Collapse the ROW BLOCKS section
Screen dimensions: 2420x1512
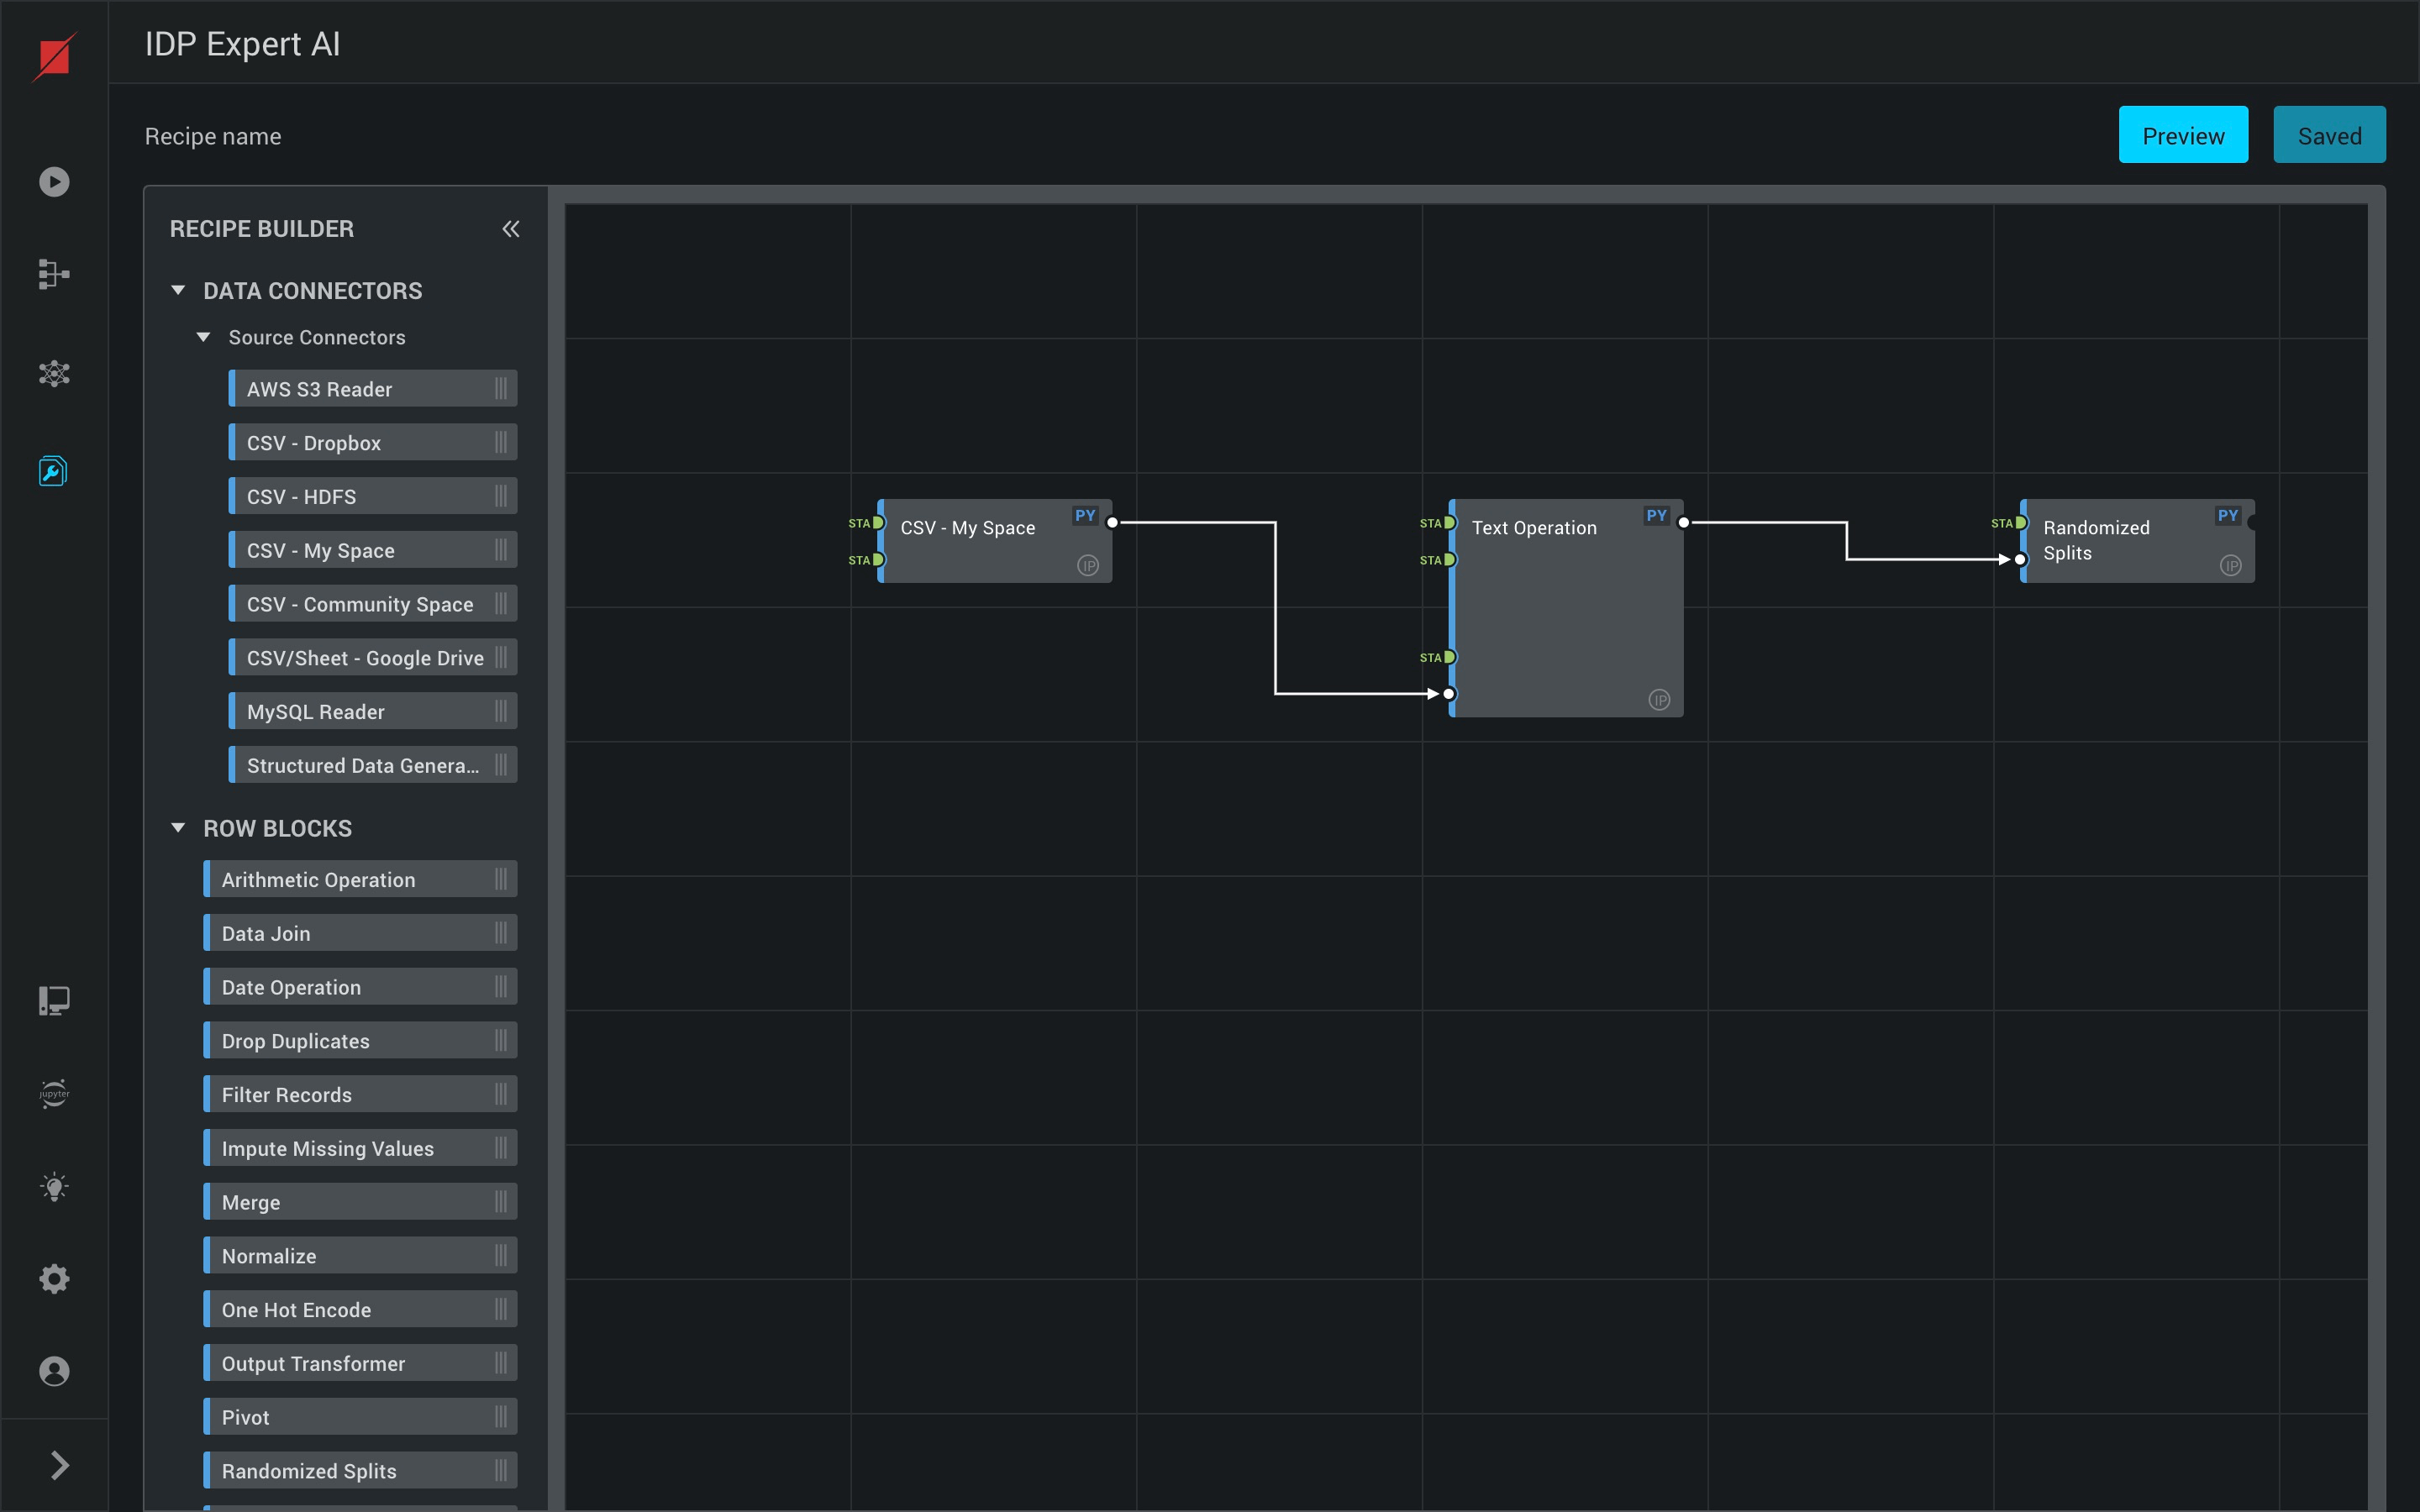click(x=178, y=828)
